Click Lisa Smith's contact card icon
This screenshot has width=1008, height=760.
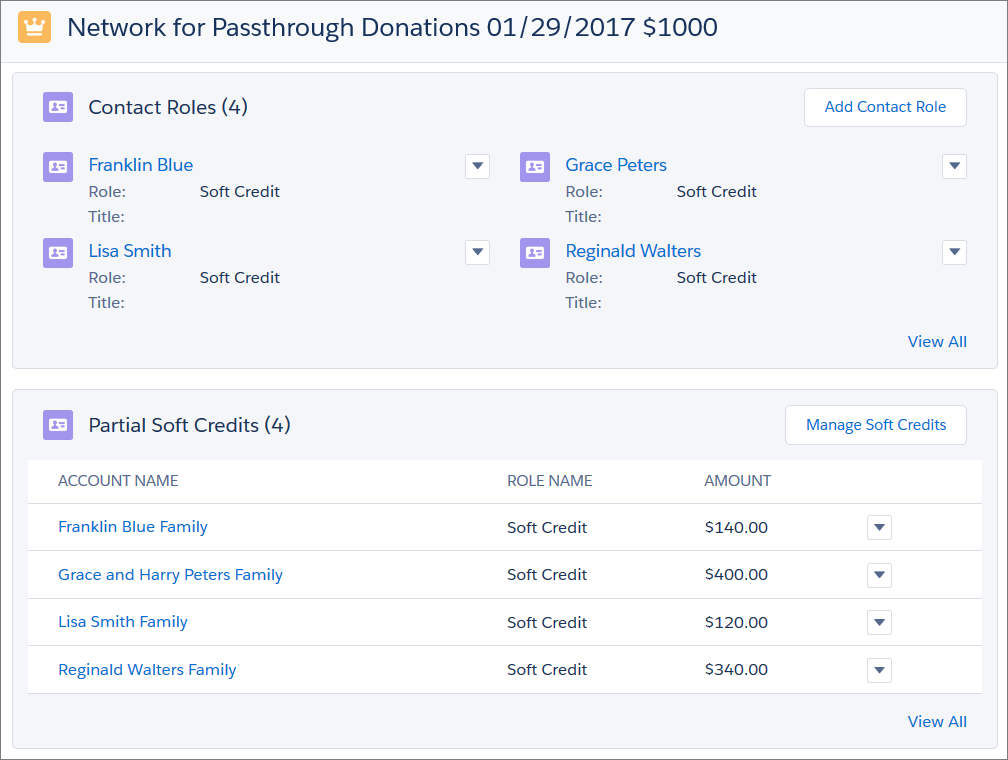pyautogui.click(x=58, y=253)
